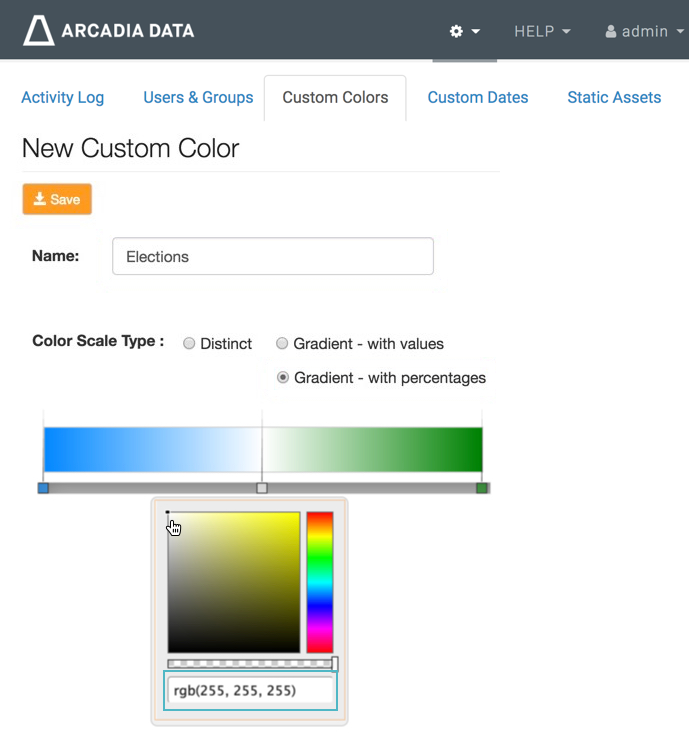Open the Static Assets tab
Screen dimensions: 689x733
coord(614,97)
